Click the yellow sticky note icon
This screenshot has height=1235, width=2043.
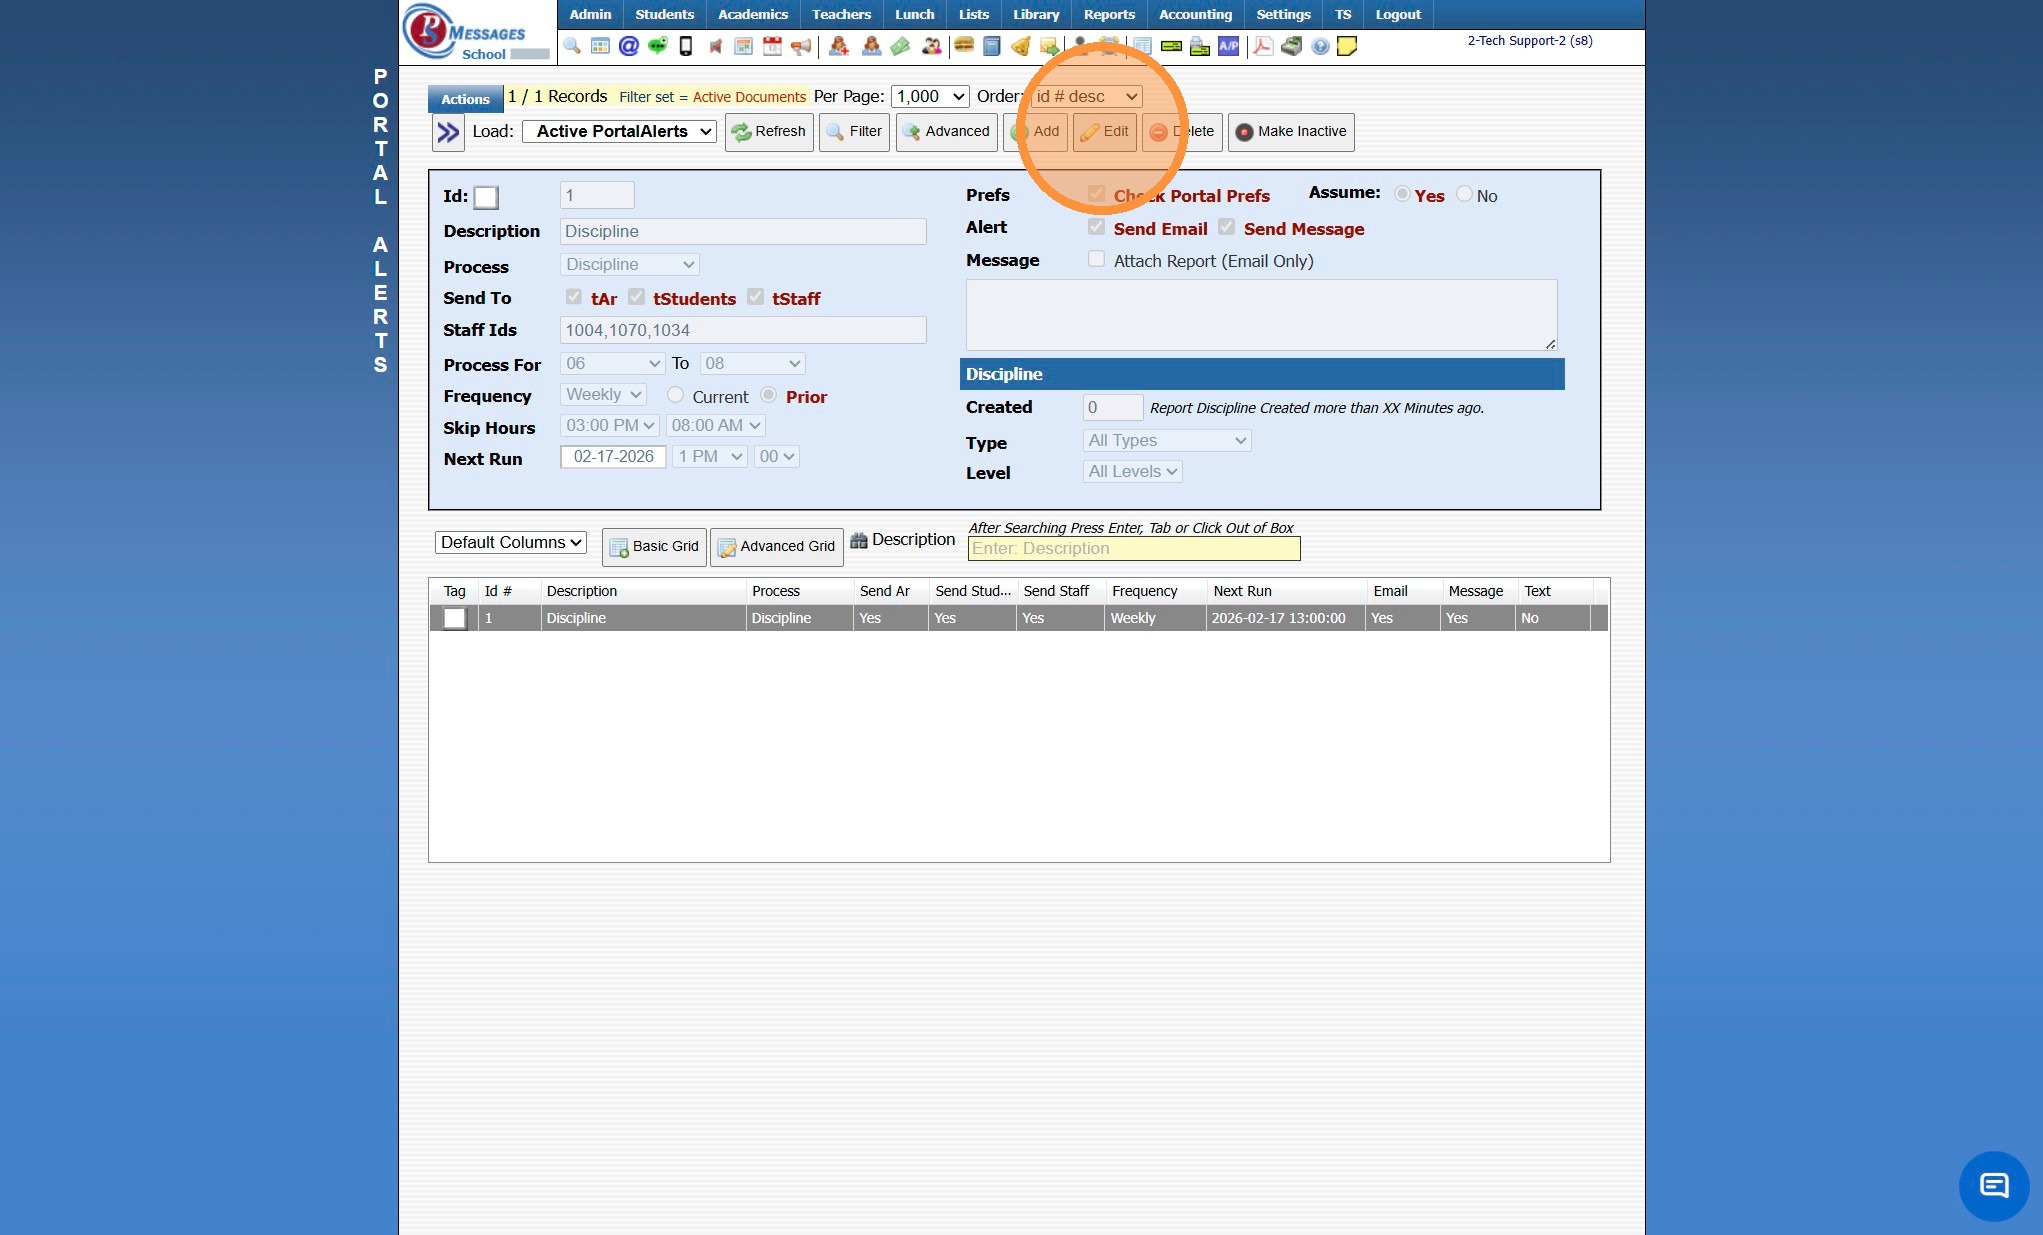(1347, 46)
